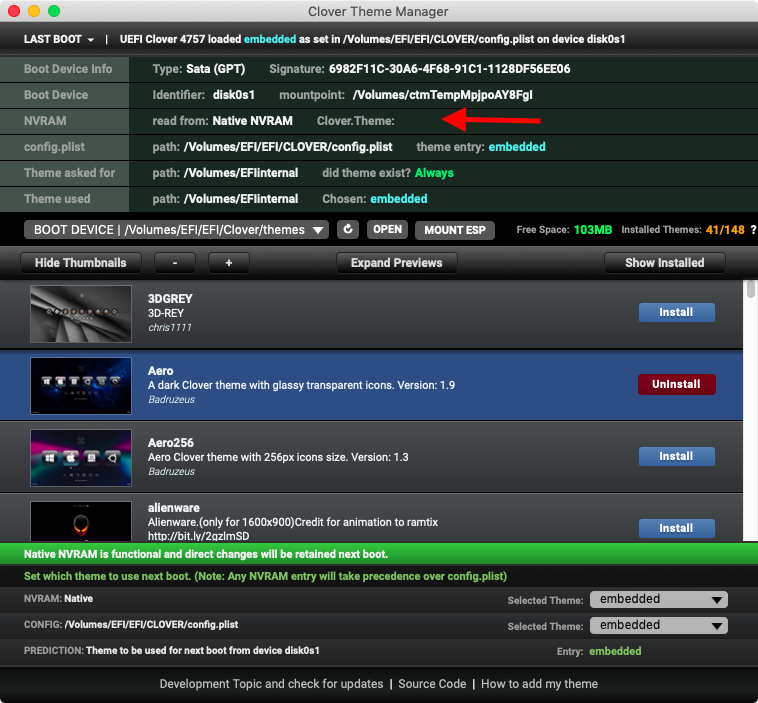Viewport: 758px width, 703px height.
Task: Minimize window with the yellow button
Action: [34, 11]
